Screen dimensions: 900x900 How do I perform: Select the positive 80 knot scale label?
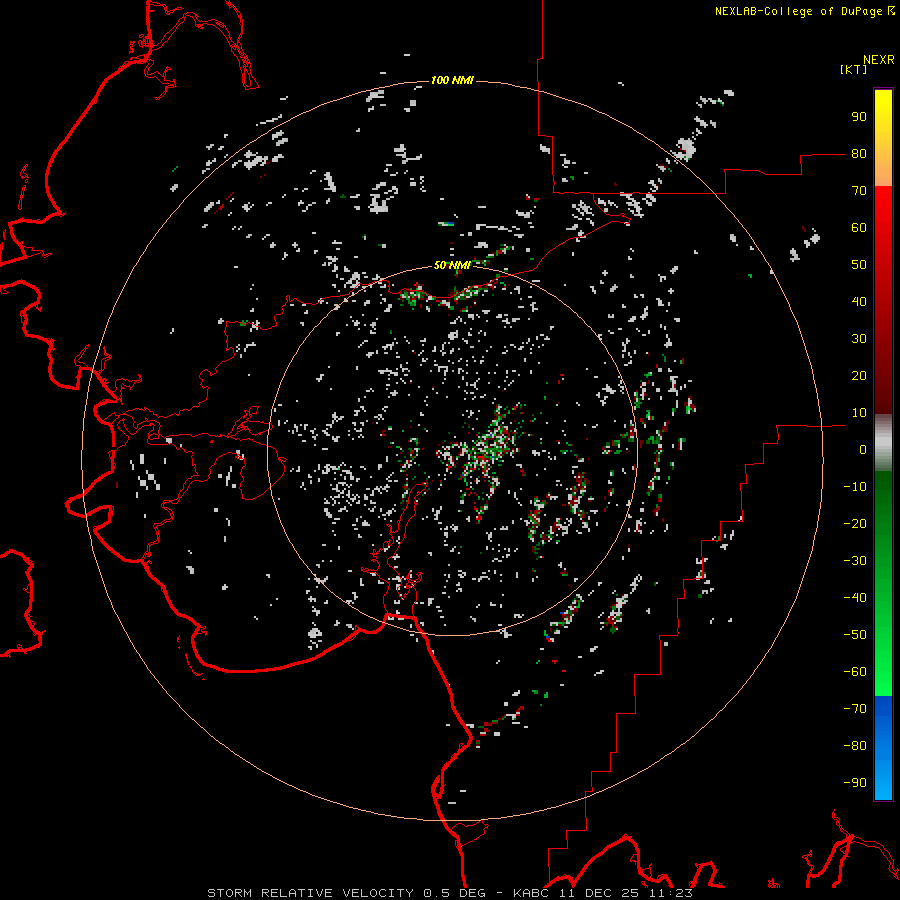coord(859,154)
